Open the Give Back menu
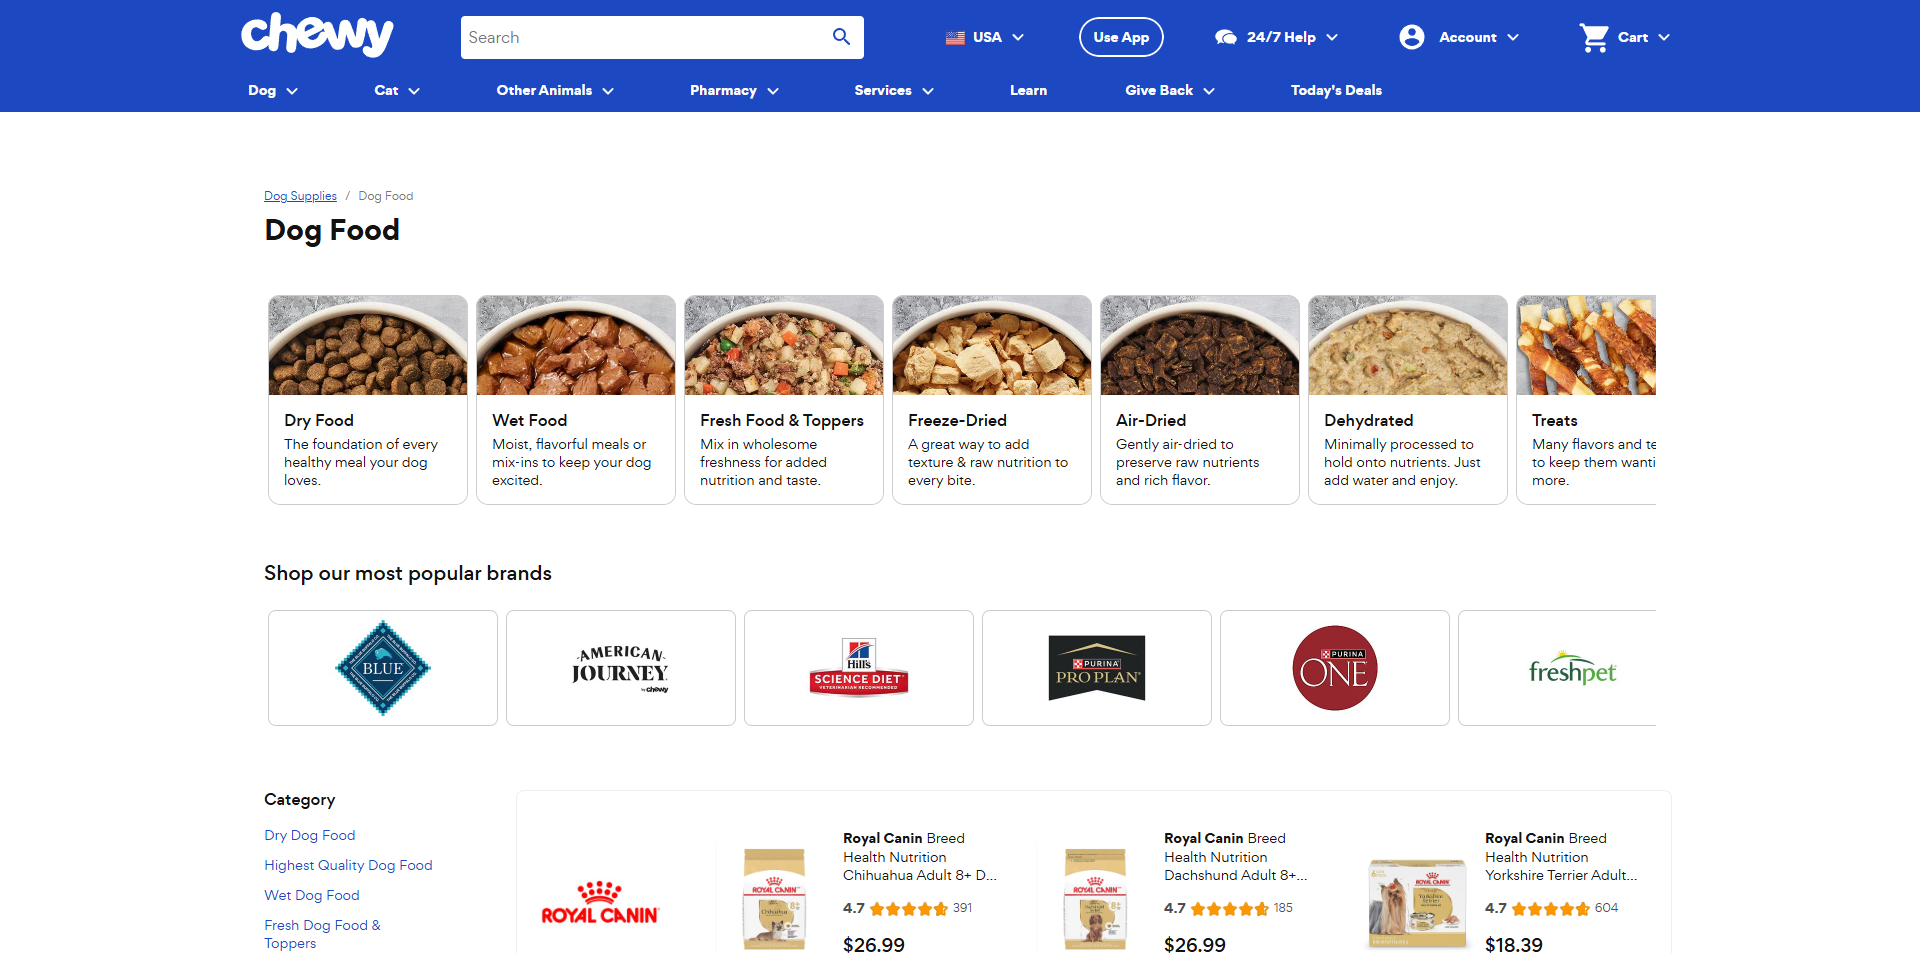Image resolution: width=1920 pixels, height=953 pixels. pyautogui.click(x=1159, y=90)
